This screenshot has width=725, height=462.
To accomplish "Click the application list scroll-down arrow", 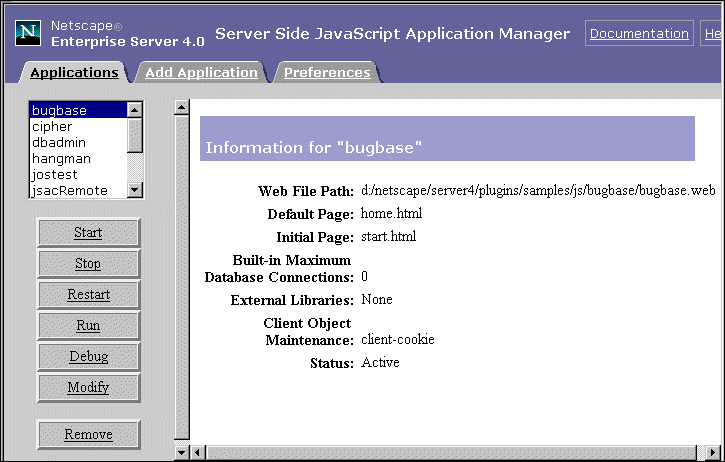I will (135, 190).
